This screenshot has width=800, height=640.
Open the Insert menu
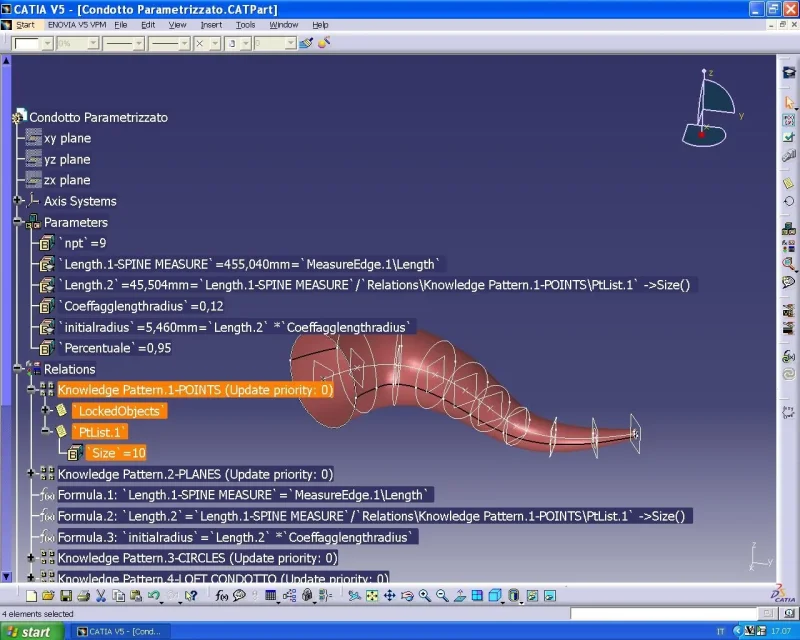(211, 24)
